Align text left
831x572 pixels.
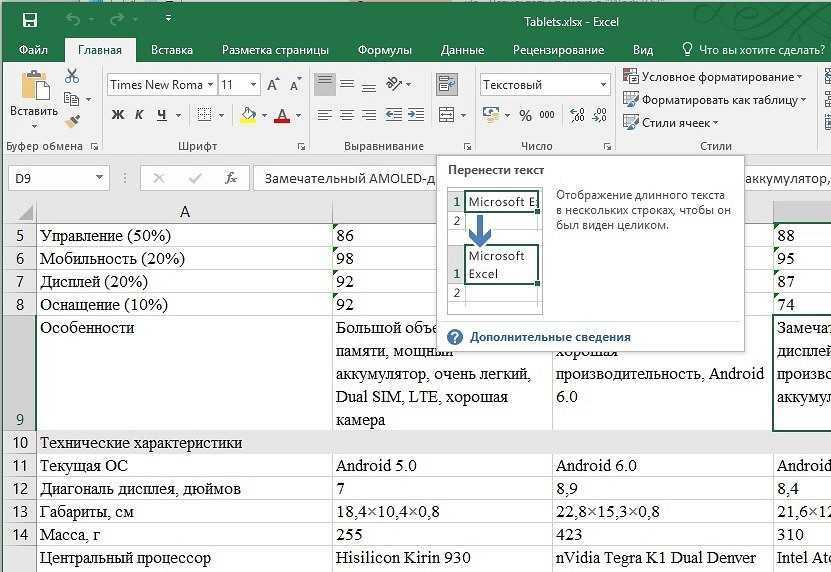[324, 115]
